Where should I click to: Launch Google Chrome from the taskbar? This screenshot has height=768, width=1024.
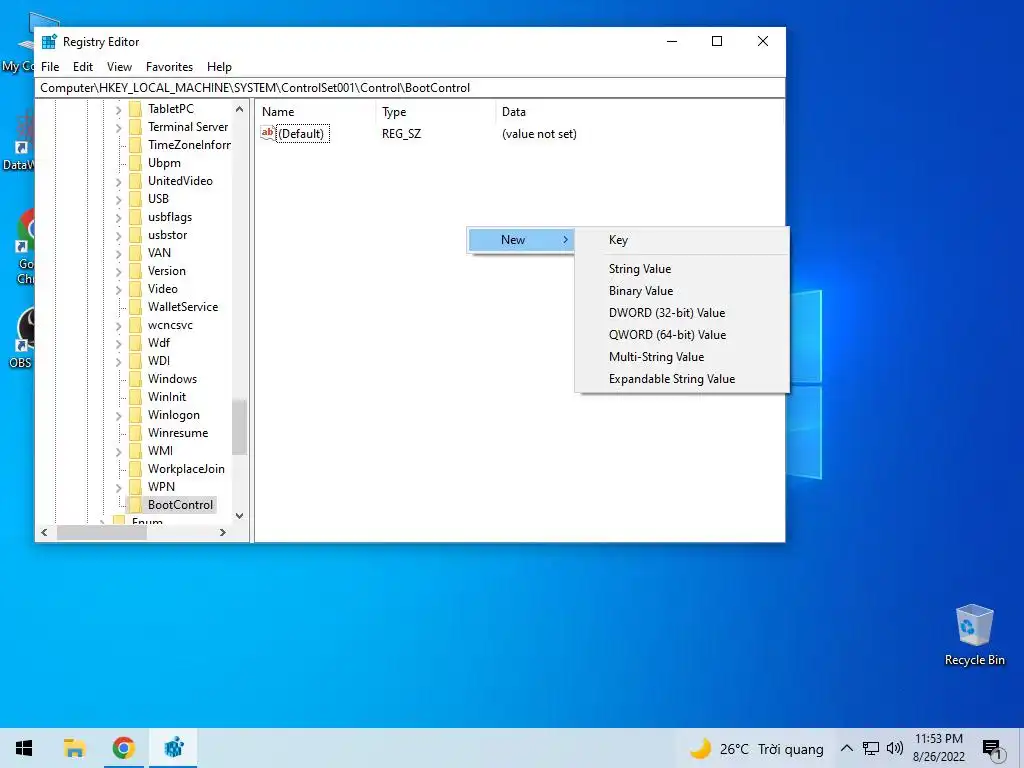[x=123, y=748]
